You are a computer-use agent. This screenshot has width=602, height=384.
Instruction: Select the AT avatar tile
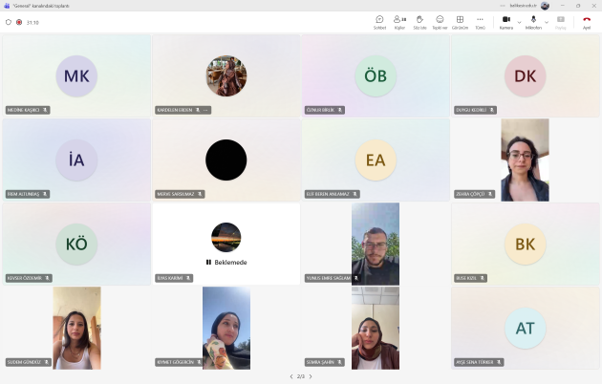pyautogui.click(x=525, y=328)
